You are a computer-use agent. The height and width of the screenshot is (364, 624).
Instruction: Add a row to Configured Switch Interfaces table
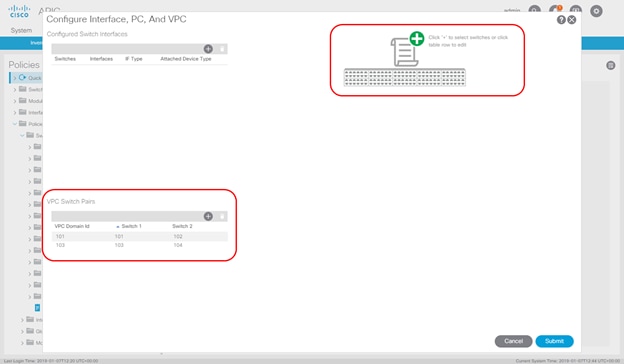[208, 49]
